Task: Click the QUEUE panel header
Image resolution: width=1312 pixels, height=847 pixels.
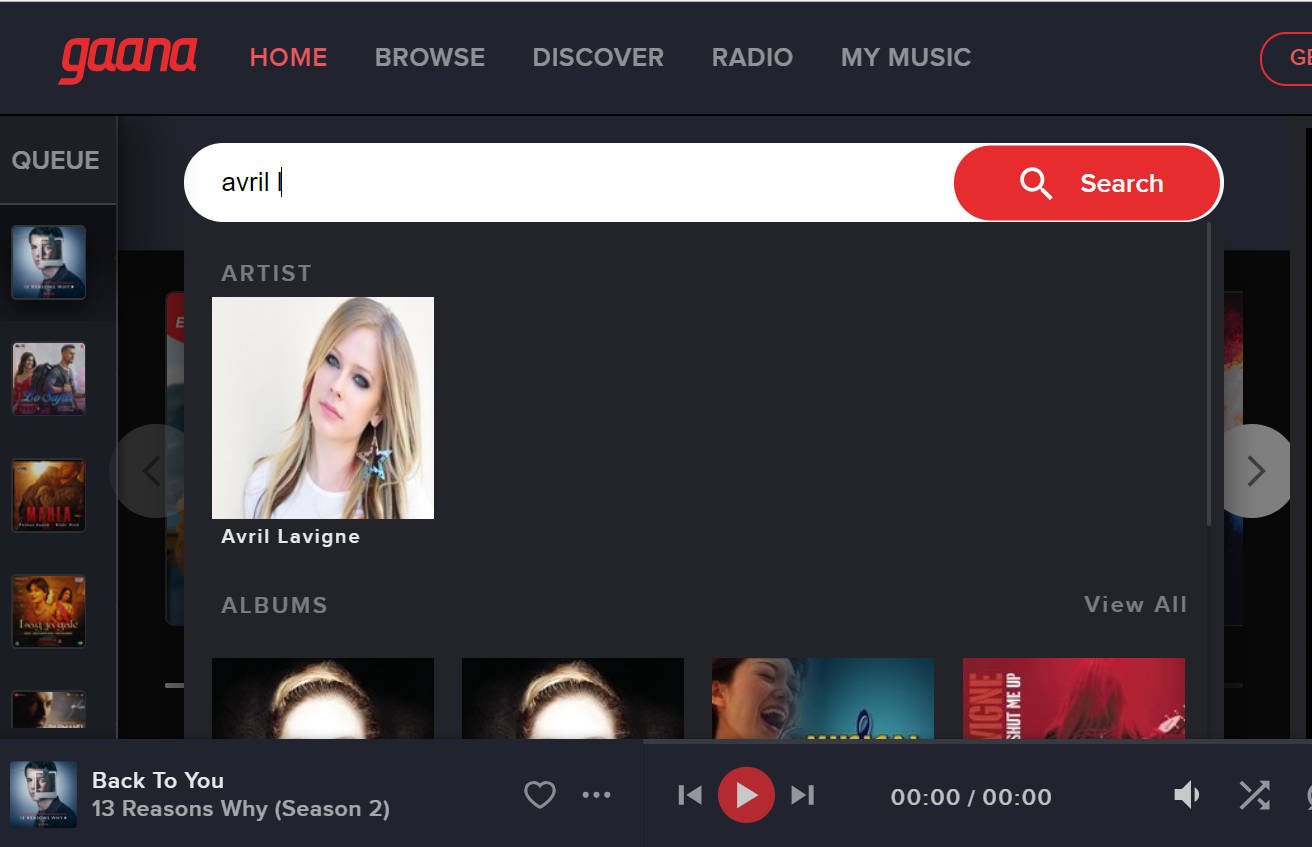Action: [x=56, y=160]
